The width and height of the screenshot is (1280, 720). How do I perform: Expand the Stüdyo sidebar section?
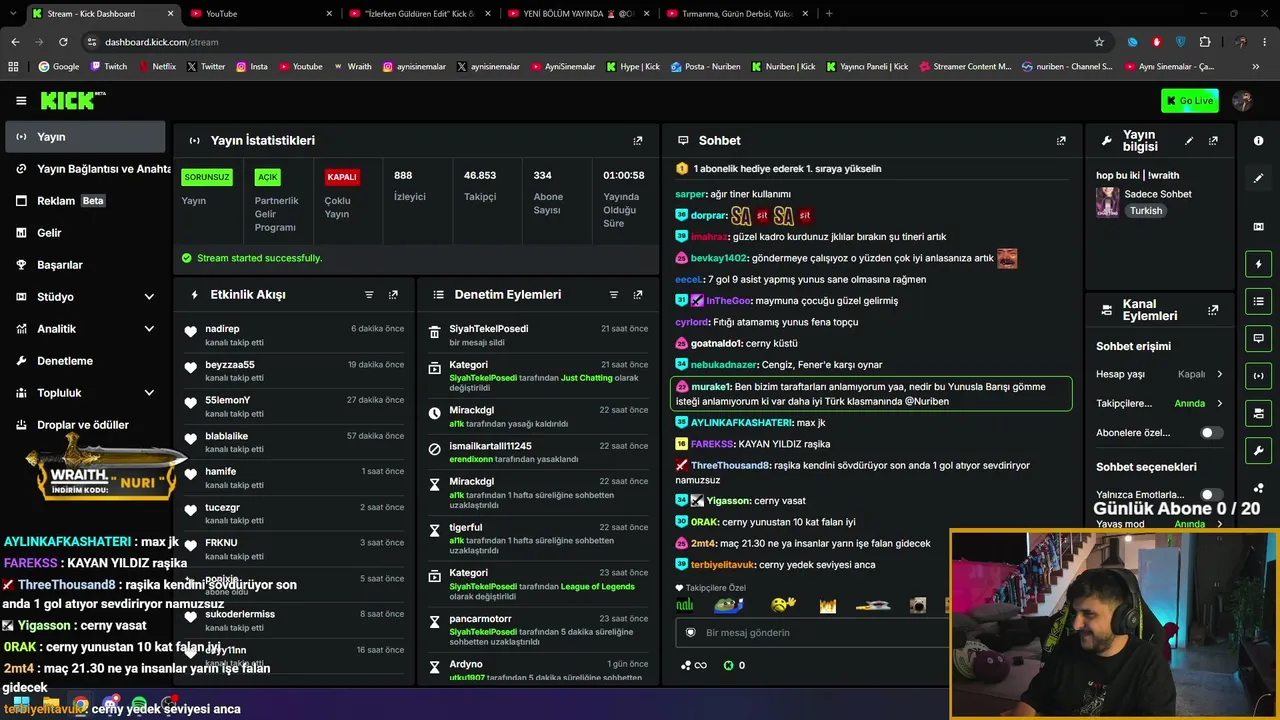(149, 297)
